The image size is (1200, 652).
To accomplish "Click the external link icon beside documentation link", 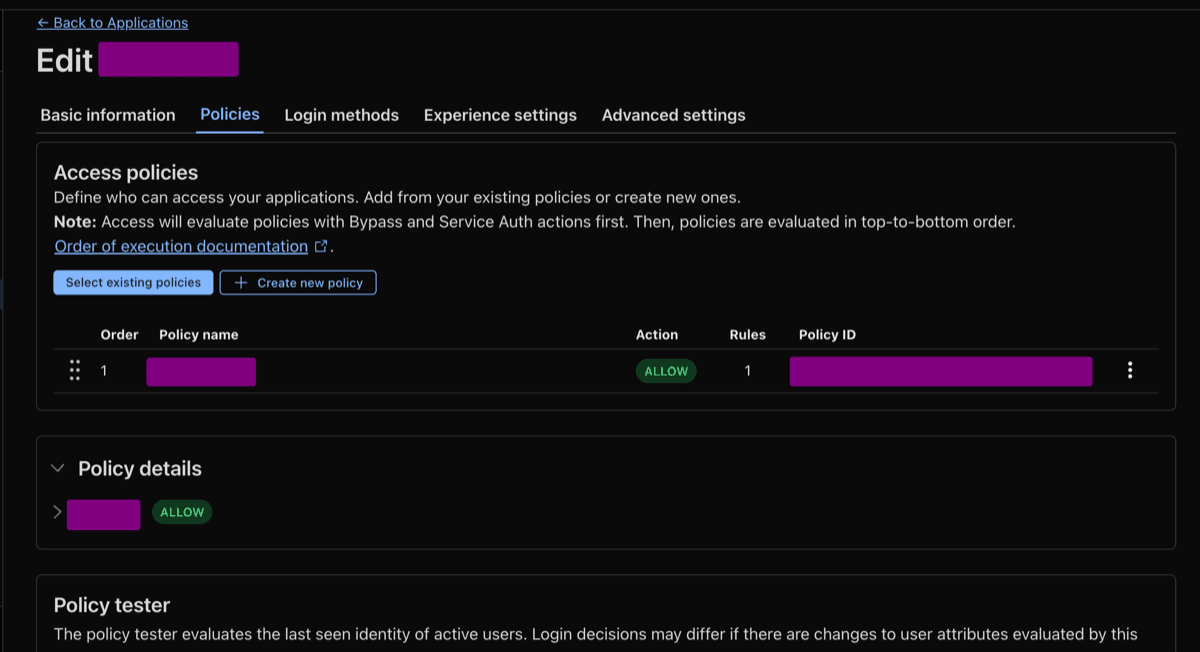I will [321, 246].
